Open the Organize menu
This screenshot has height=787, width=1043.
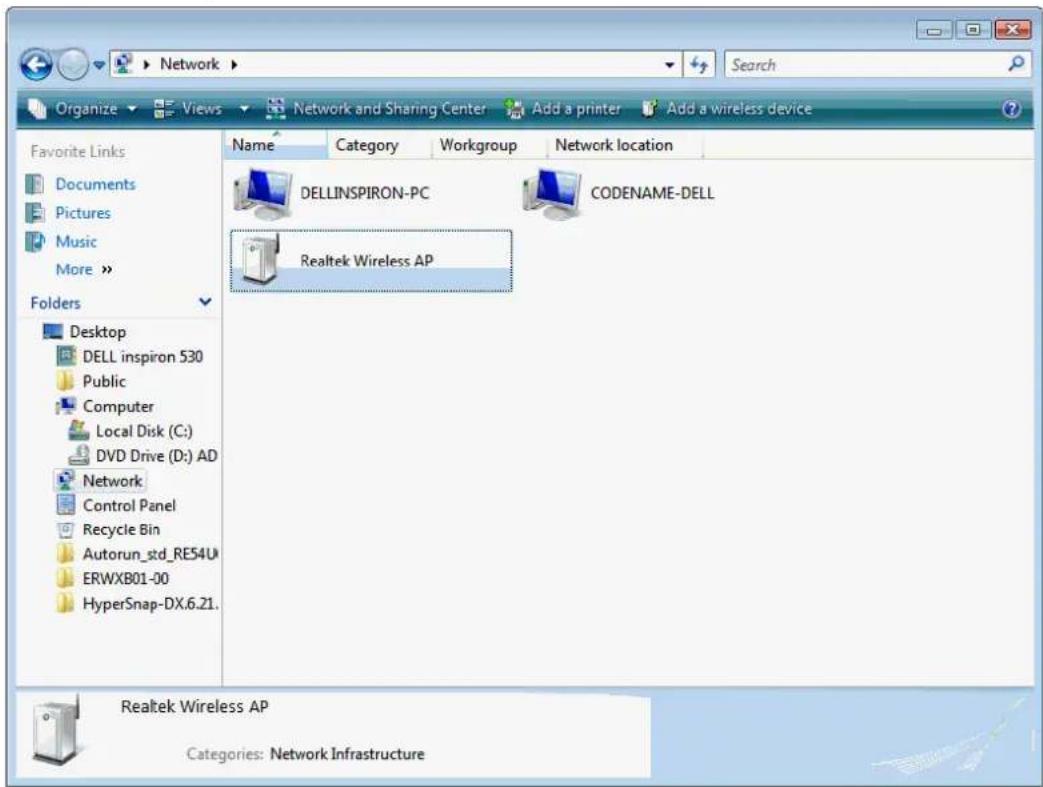pyautogui.click(x=81, y=108)
